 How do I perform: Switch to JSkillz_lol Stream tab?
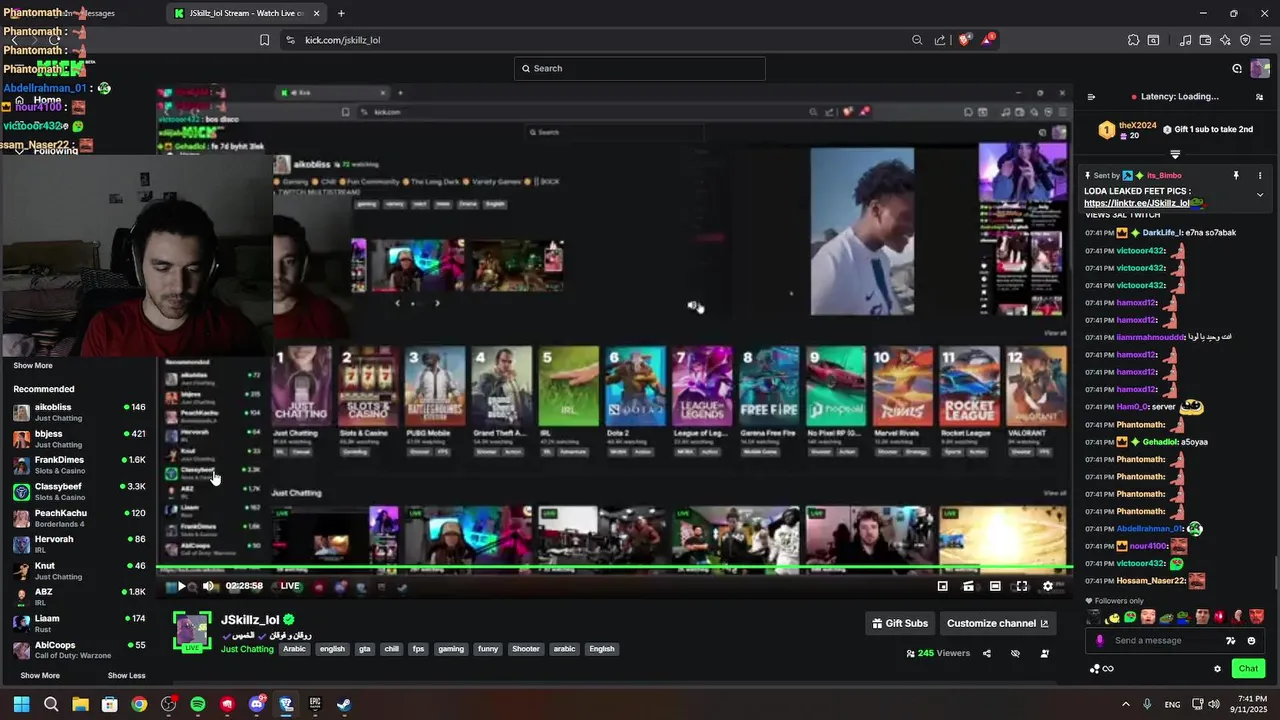coord(248,13)
